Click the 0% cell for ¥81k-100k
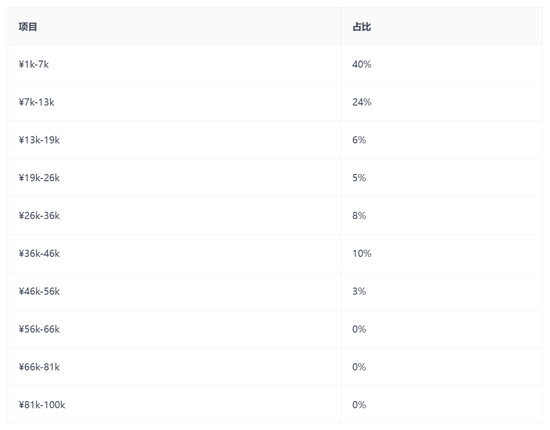Screen dimensions: 550x430 359,405
